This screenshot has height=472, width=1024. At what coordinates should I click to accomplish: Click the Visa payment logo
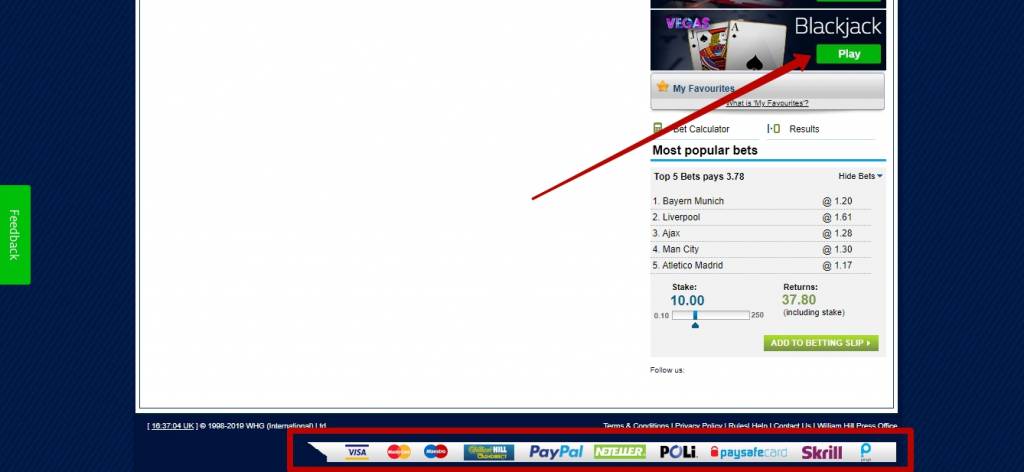[x=357, y=452]
